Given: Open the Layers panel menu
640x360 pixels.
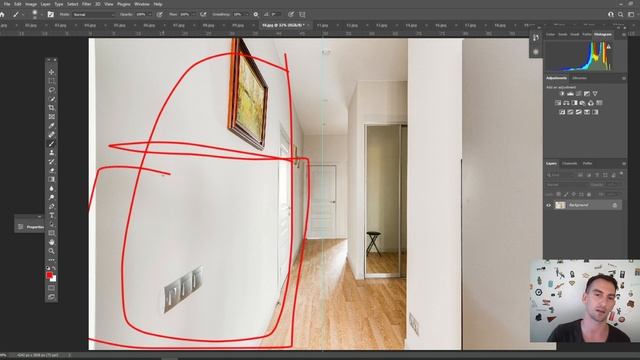Looking at the screenshot, I should pos(624,163).
